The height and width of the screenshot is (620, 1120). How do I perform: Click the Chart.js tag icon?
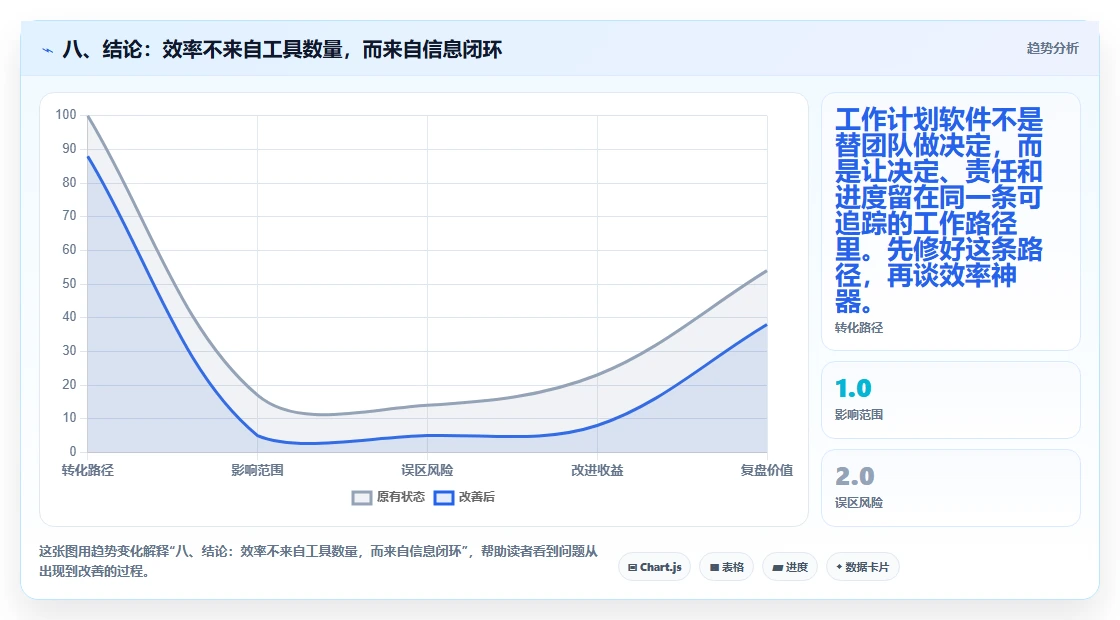[632, 568]
